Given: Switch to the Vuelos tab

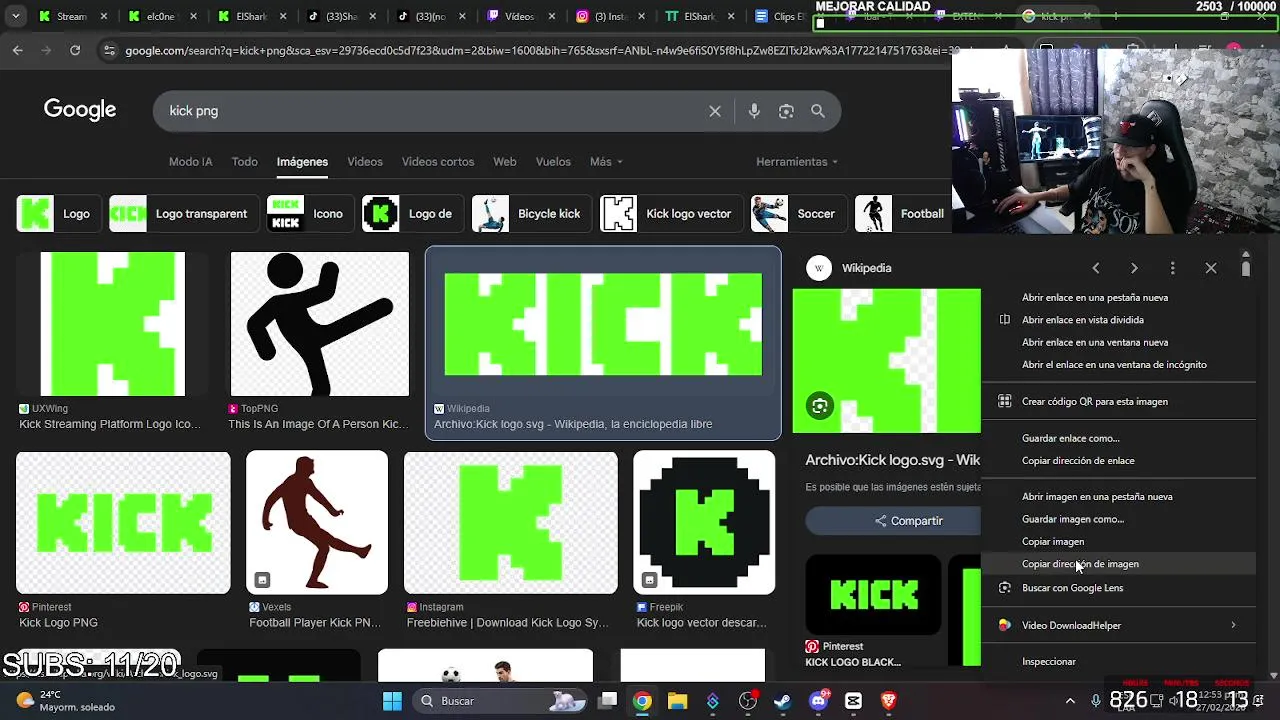Looking at the screenshot, I should coord(553,162).
